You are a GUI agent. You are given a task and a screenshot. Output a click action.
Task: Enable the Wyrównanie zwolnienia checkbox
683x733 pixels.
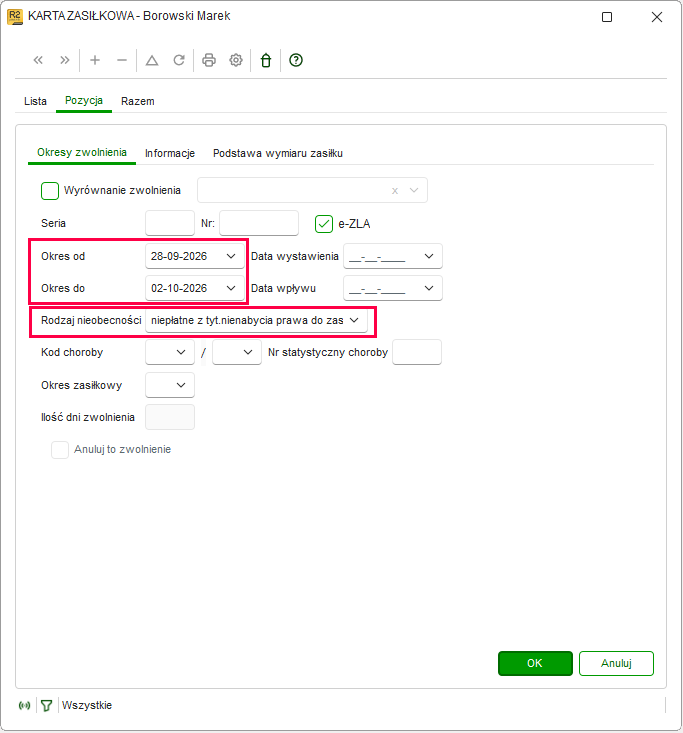[50, 191]
